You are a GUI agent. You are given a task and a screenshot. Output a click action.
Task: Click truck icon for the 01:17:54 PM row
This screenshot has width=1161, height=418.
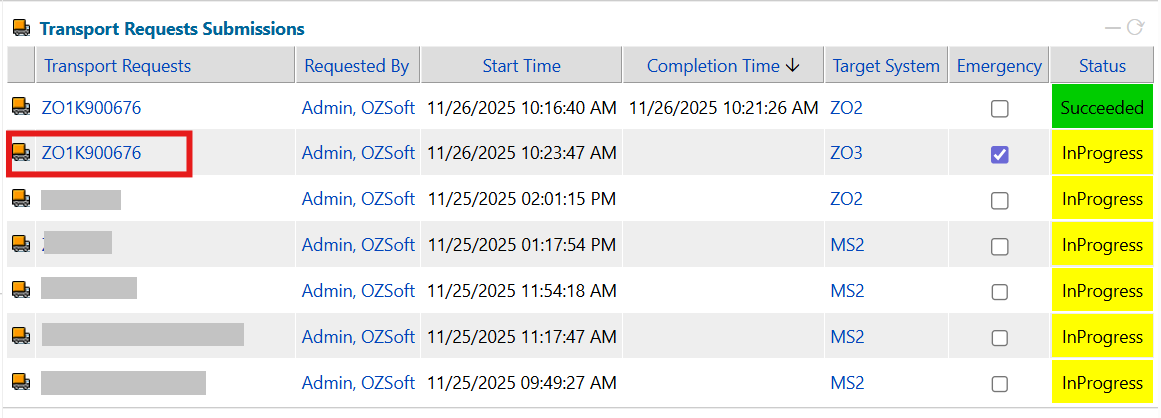[x=20, y=245]
